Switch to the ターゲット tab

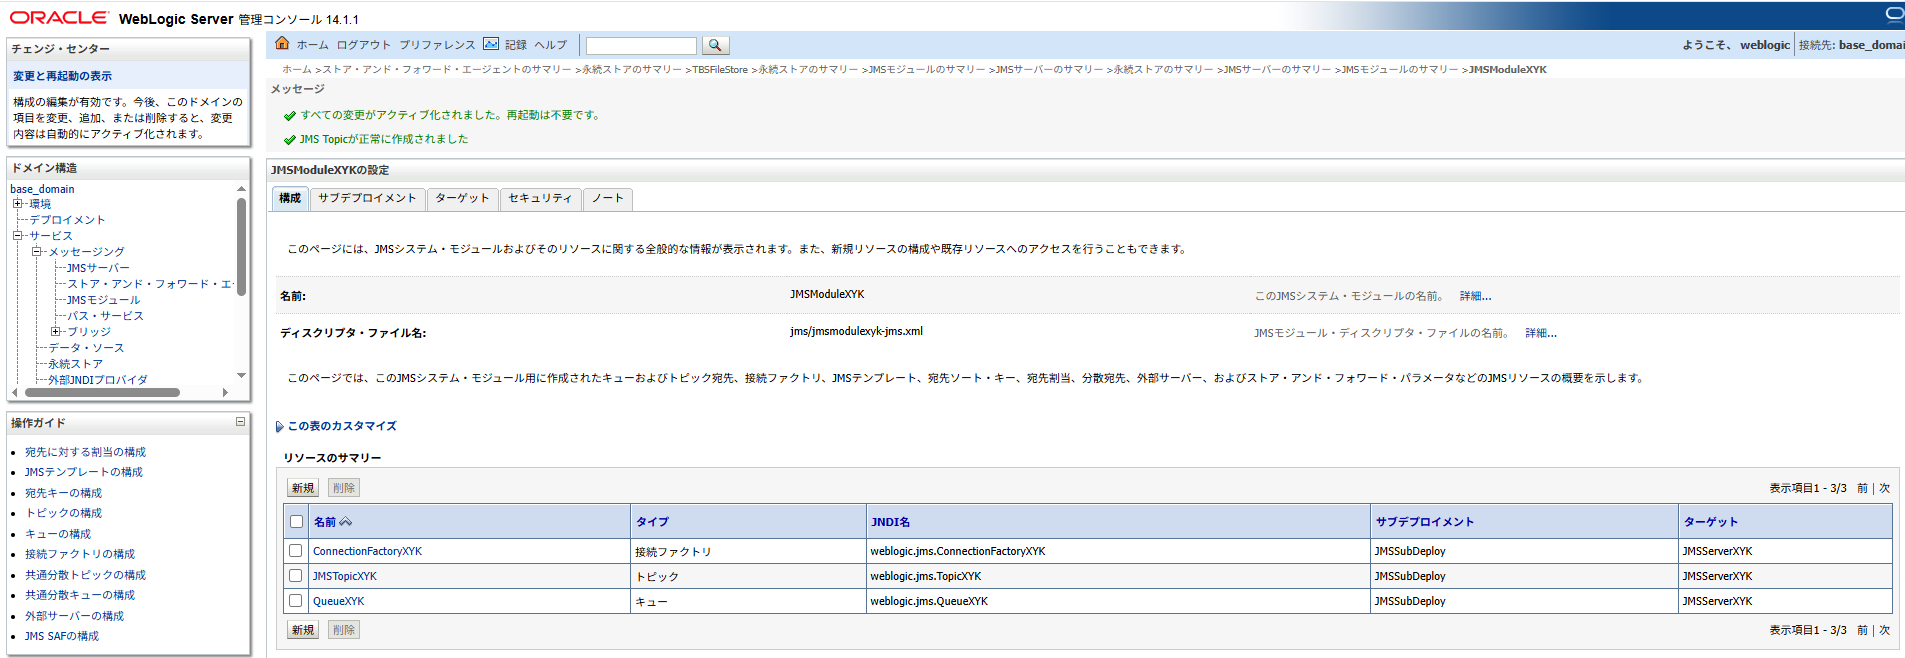462,198
